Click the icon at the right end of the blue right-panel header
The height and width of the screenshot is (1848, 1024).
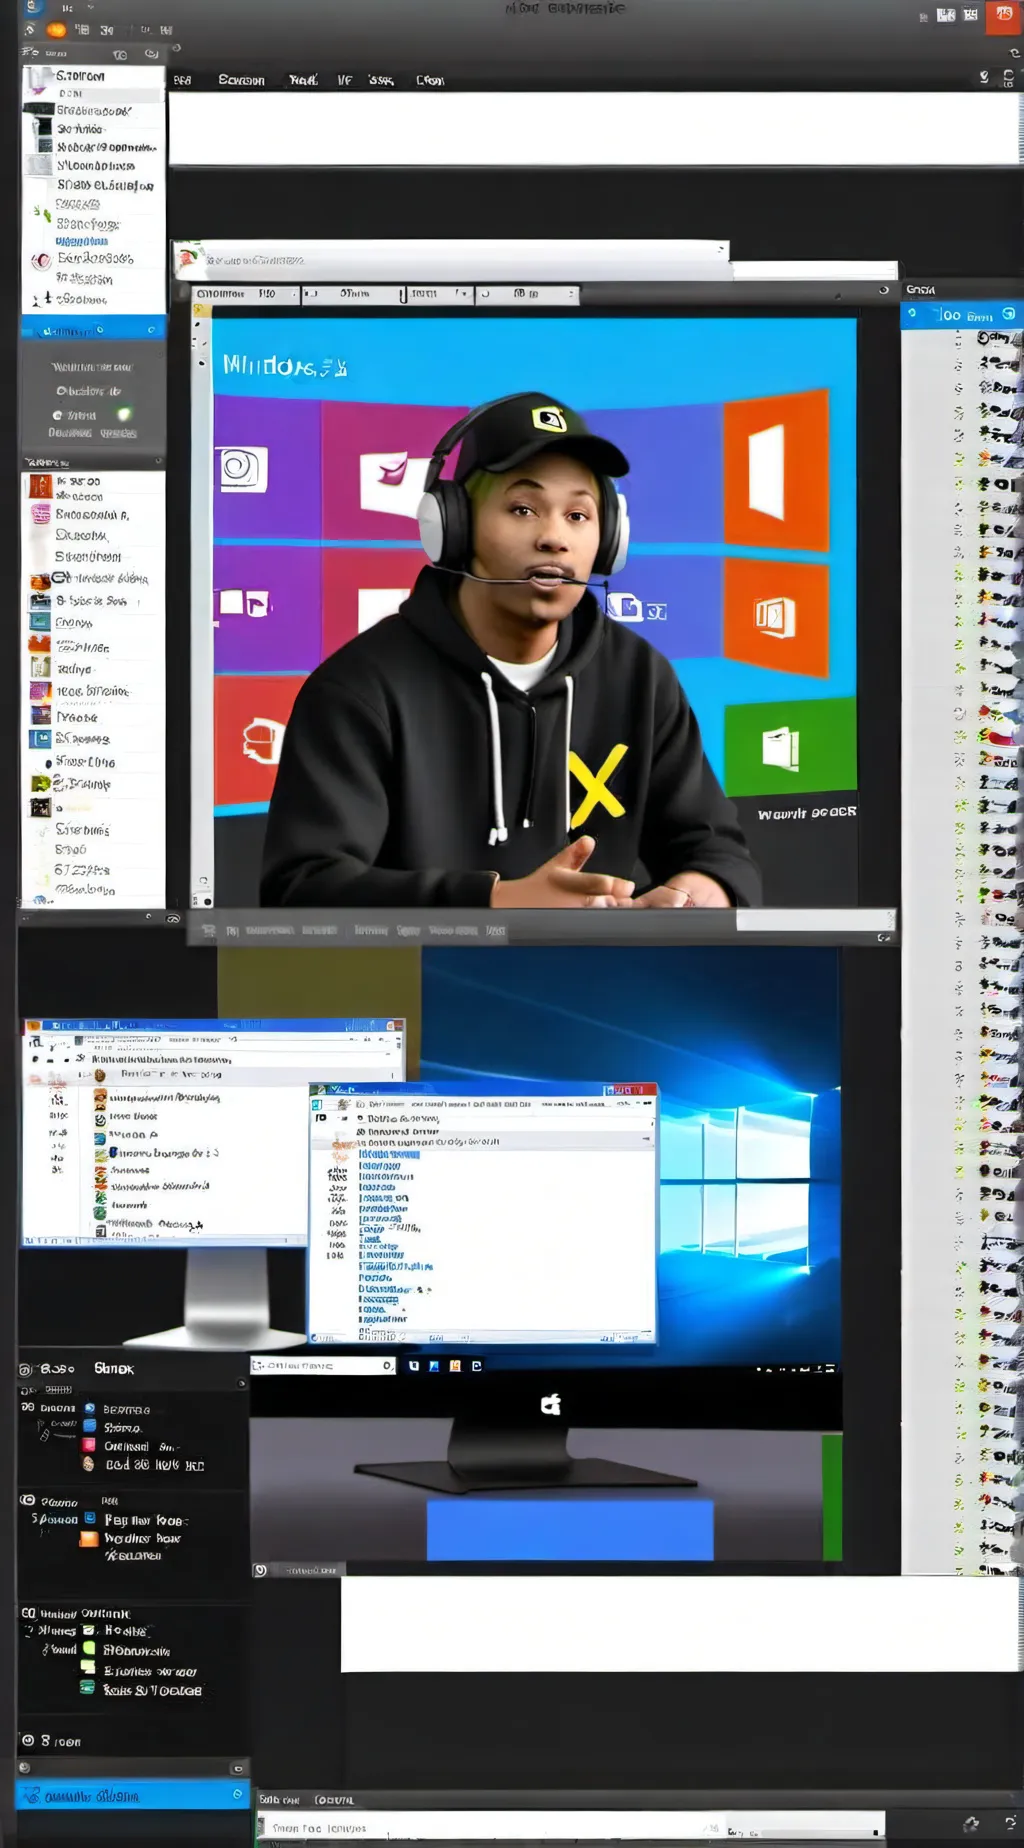click(x=1008, y=314)
